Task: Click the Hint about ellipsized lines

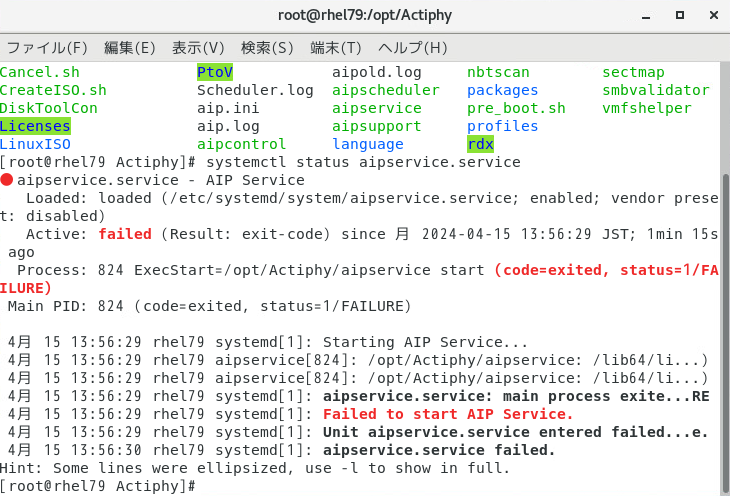Action: click(x=255, y=468)
